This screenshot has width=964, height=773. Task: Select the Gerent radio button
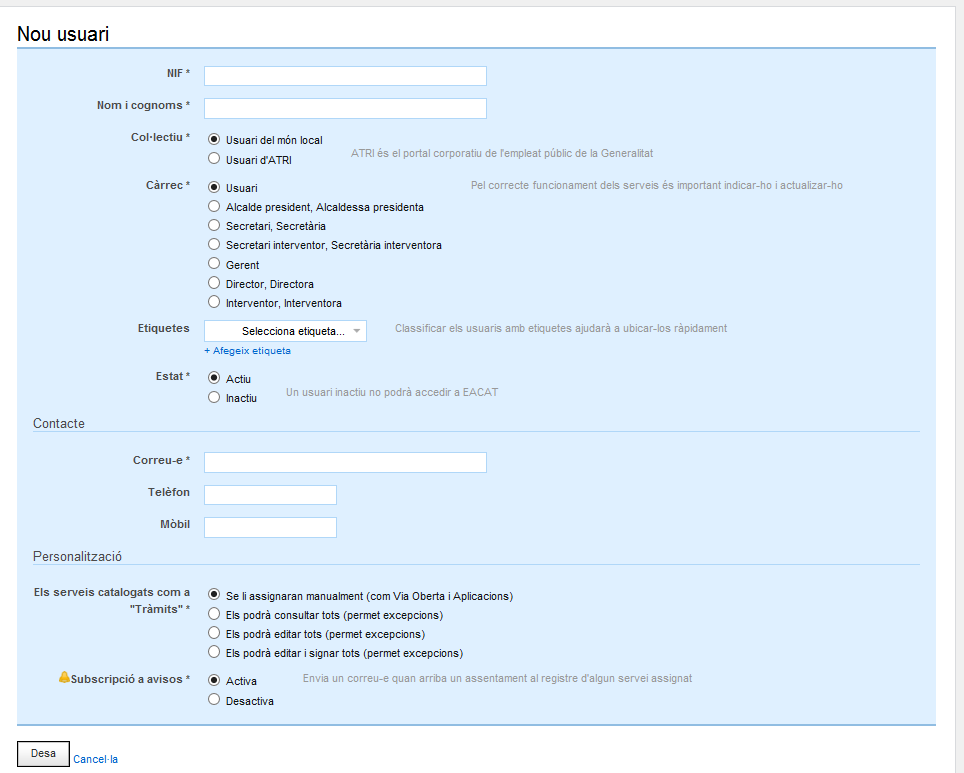(x=214, y=264)
